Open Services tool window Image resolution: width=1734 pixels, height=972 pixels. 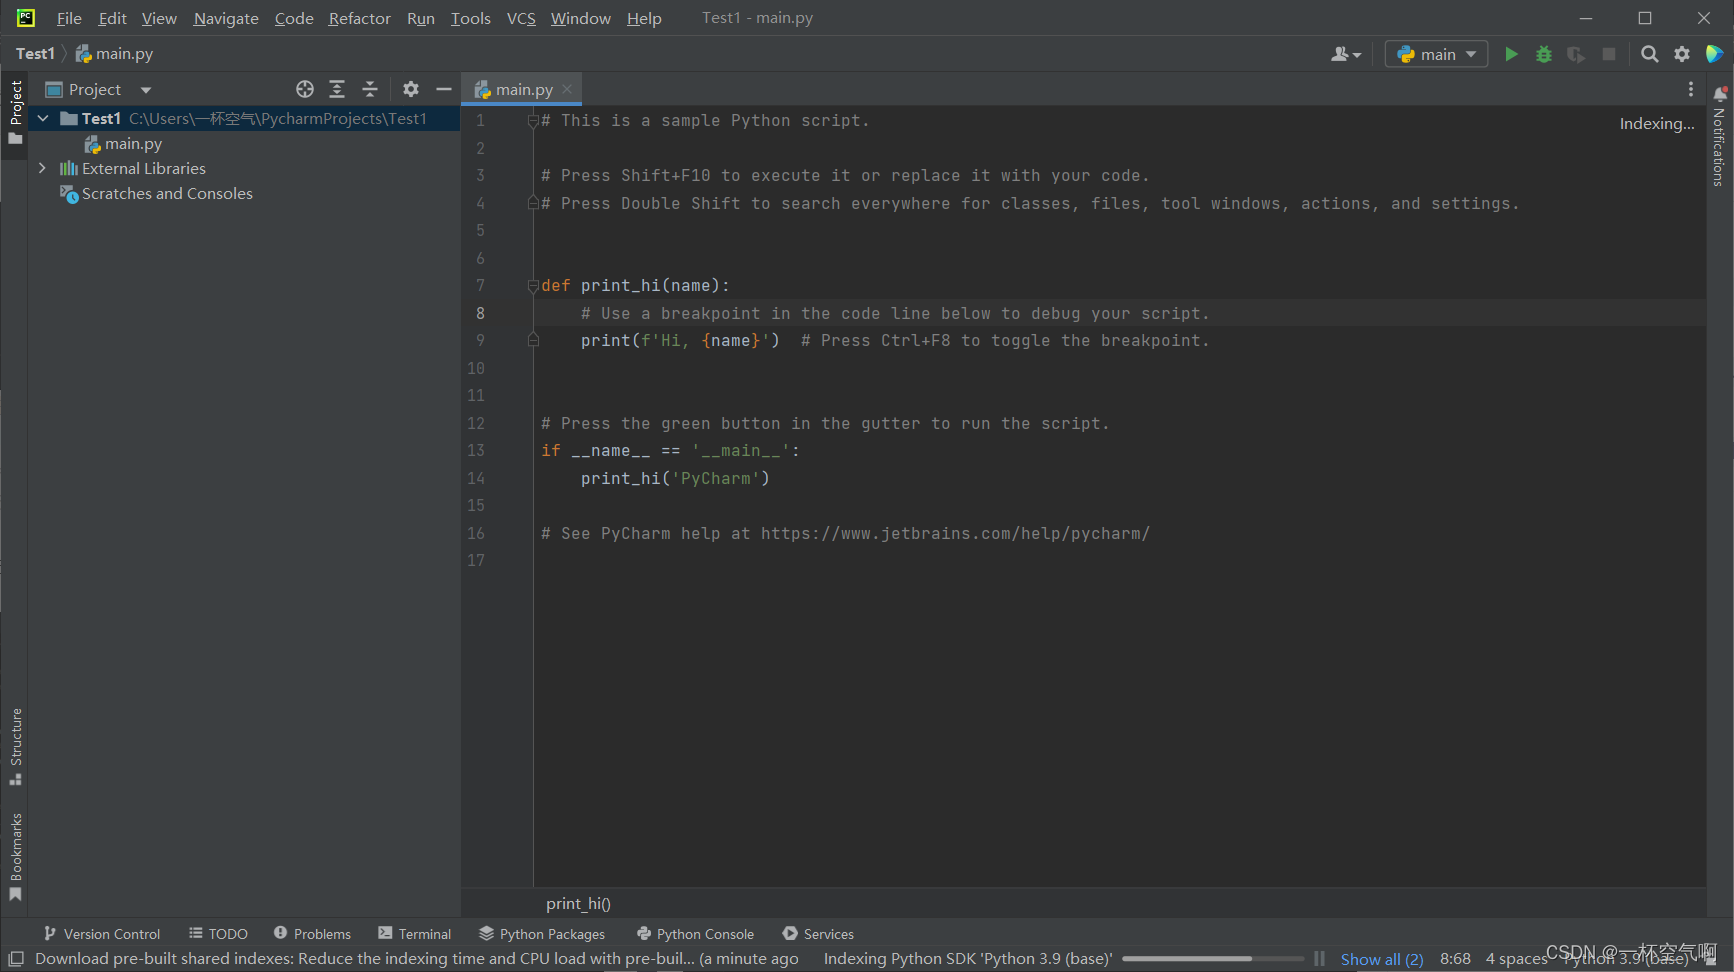point(818,934)
